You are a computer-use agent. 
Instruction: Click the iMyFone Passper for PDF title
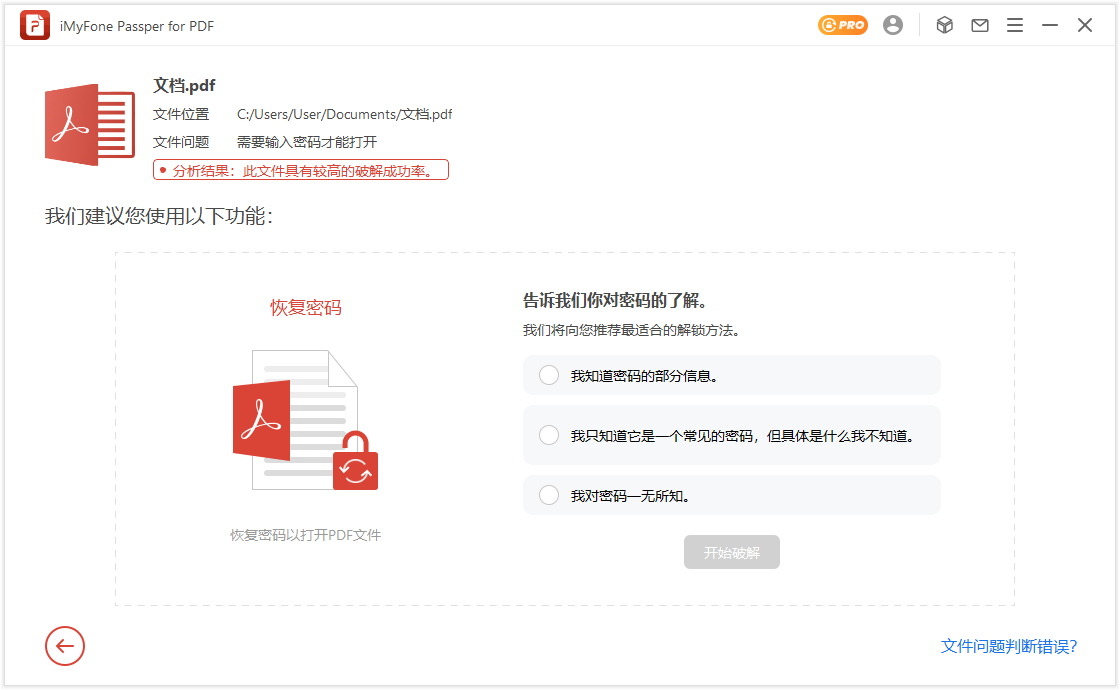tap(136, 26)
